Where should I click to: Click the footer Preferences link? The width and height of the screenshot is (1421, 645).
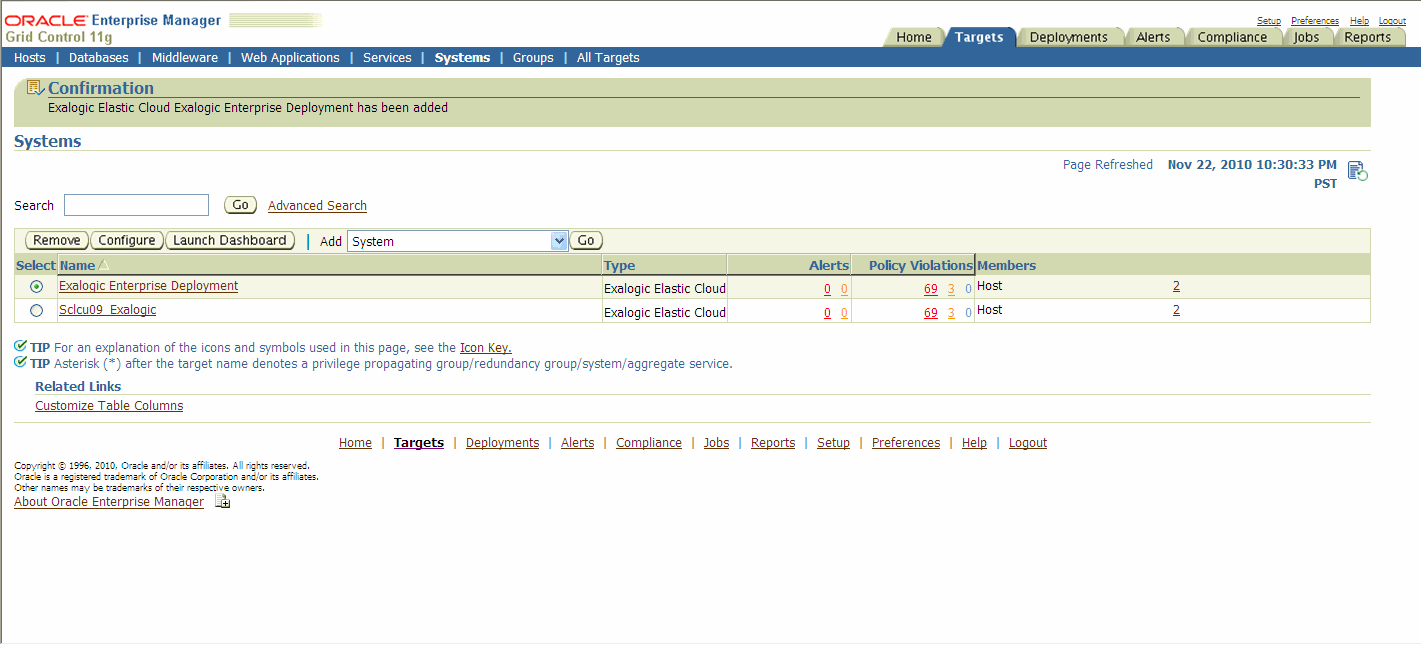pyautogui.click(x=906, y=443)
